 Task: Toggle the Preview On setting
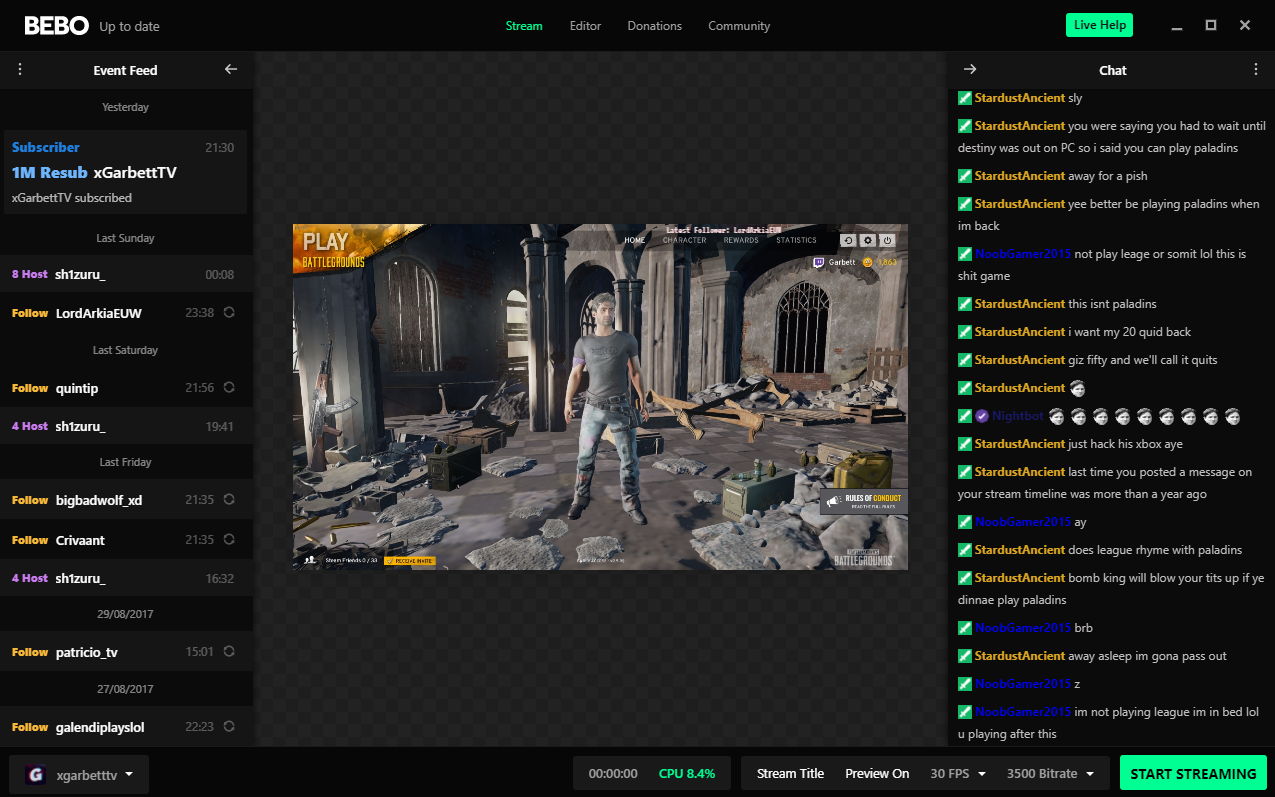tap(877, 774)
